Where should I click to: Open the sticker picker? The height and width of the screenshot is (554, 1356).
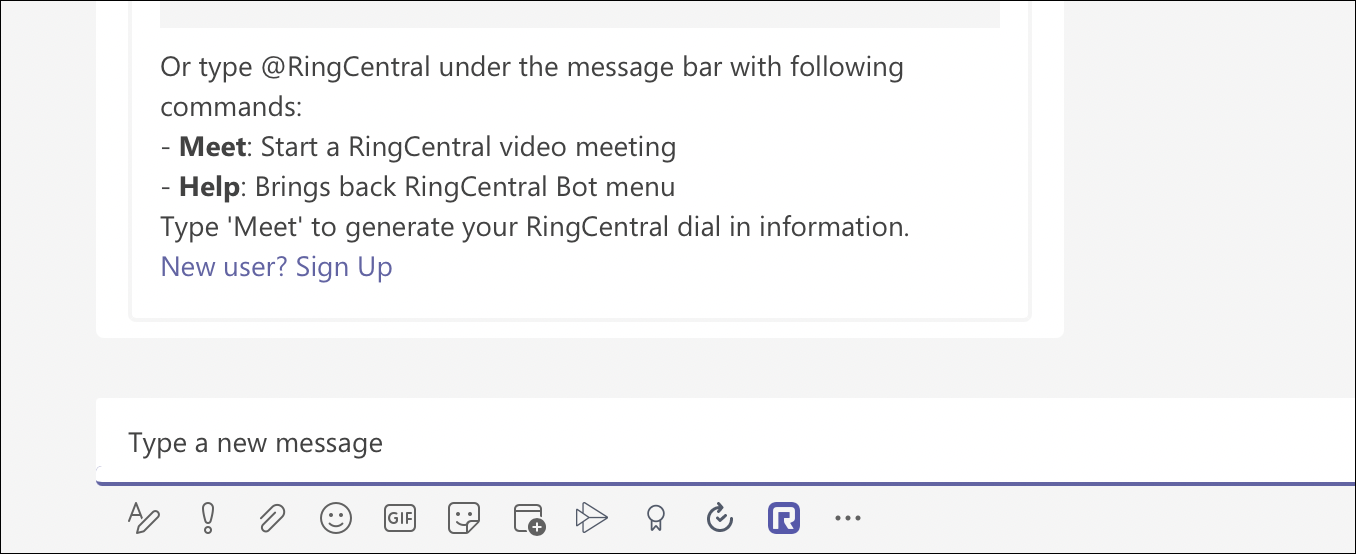coord(464,517)
